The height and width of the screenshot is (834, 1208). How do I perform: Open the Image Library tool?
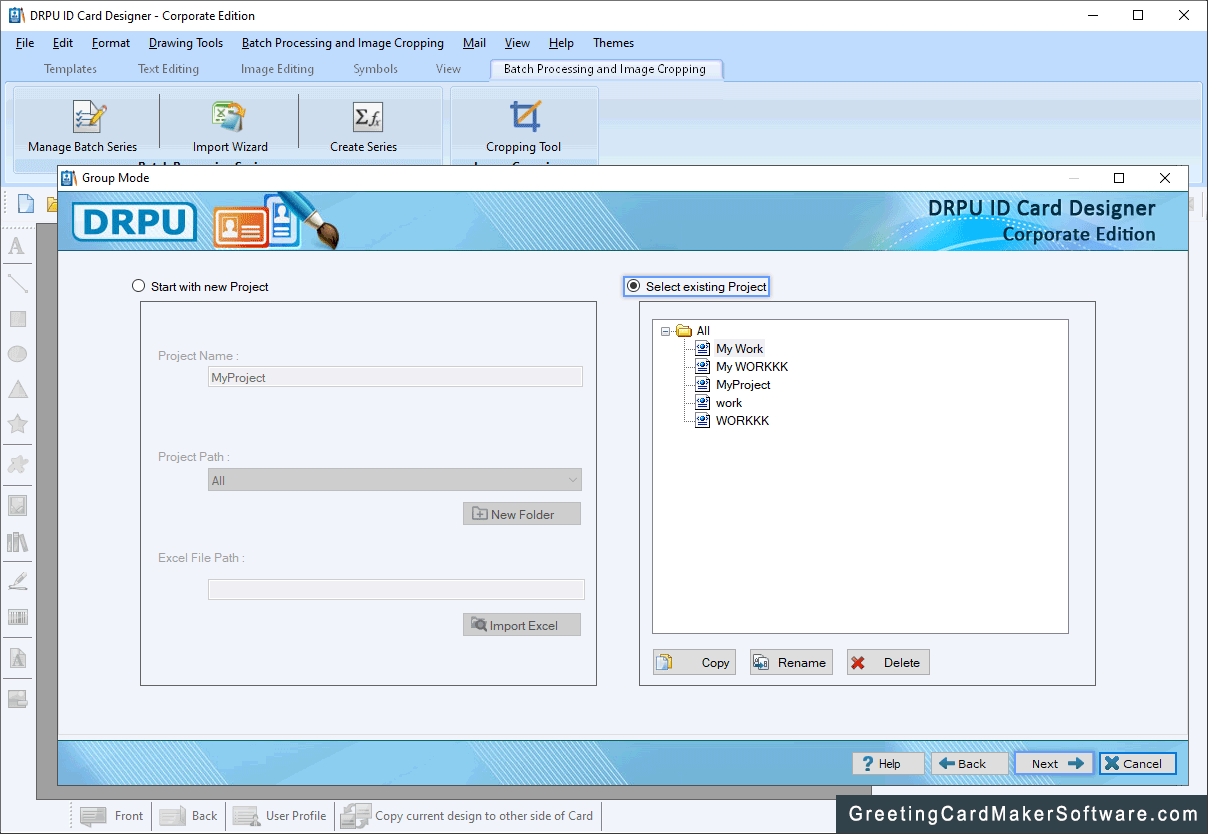tap(17, 542)
